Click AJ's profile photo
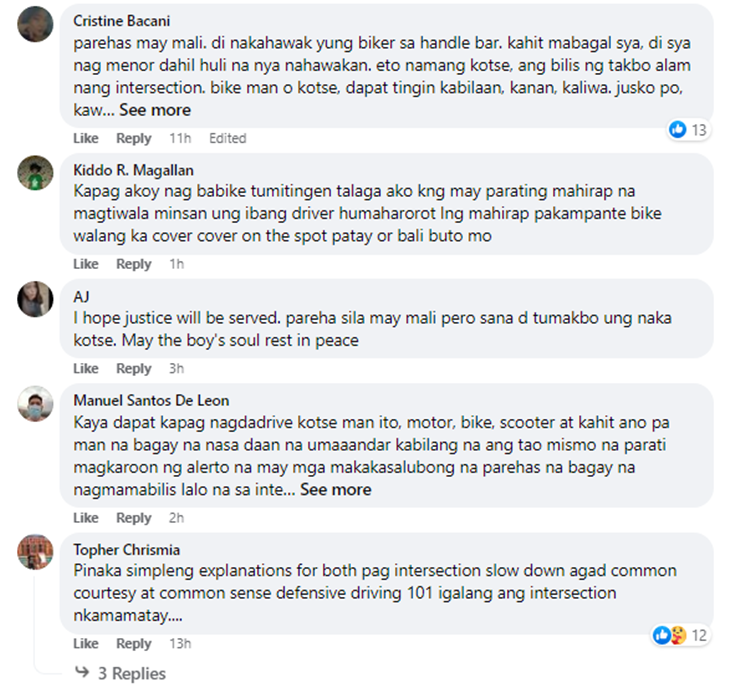Viewport: 750px width, 687px height. pos(35,299)
